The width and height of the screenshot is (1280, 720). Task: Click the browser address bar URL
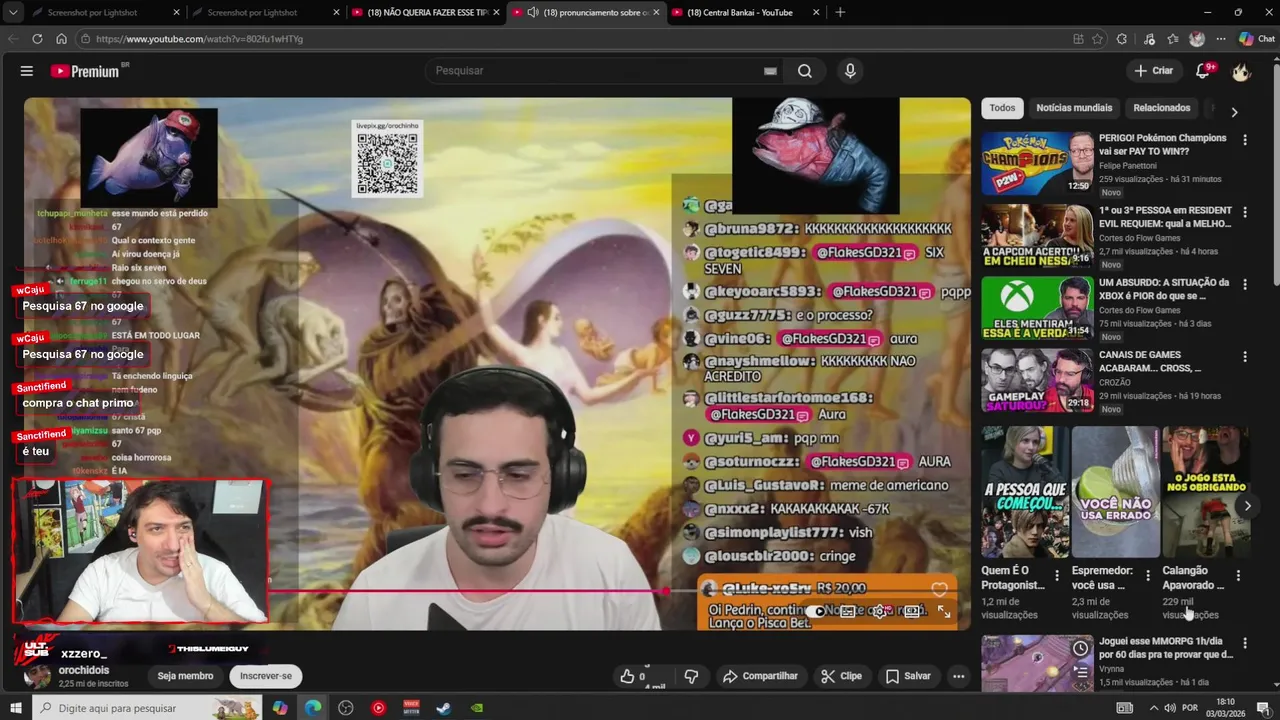coord(200,39)
